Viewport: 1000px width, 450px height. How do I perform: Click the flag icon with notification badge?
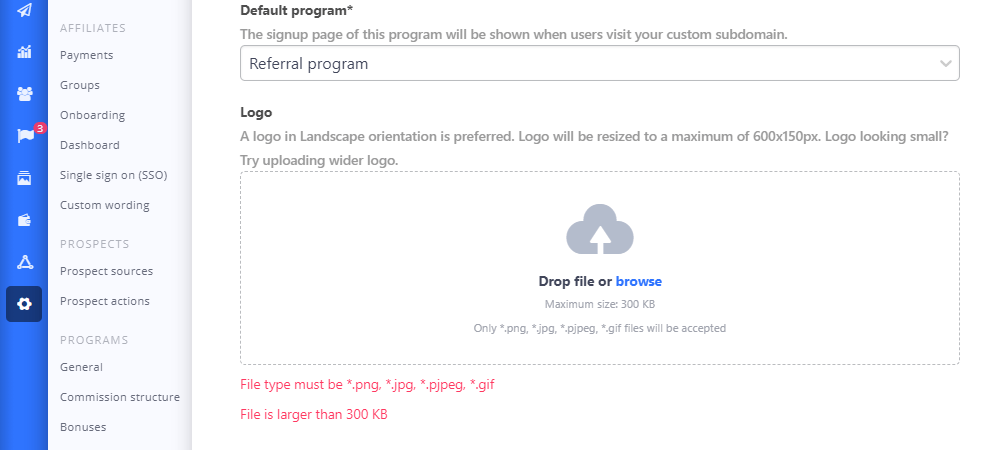coord(25,136)
